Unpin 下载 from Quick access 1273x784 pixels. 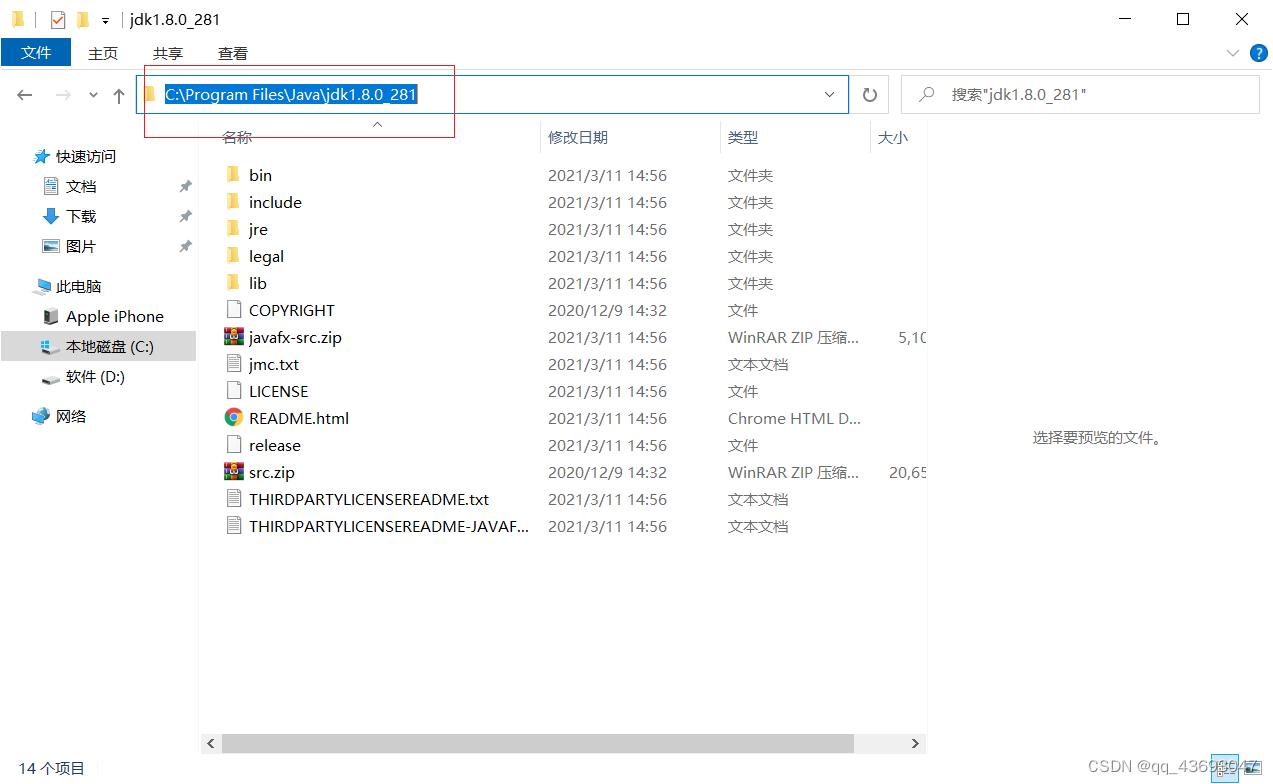185,216
